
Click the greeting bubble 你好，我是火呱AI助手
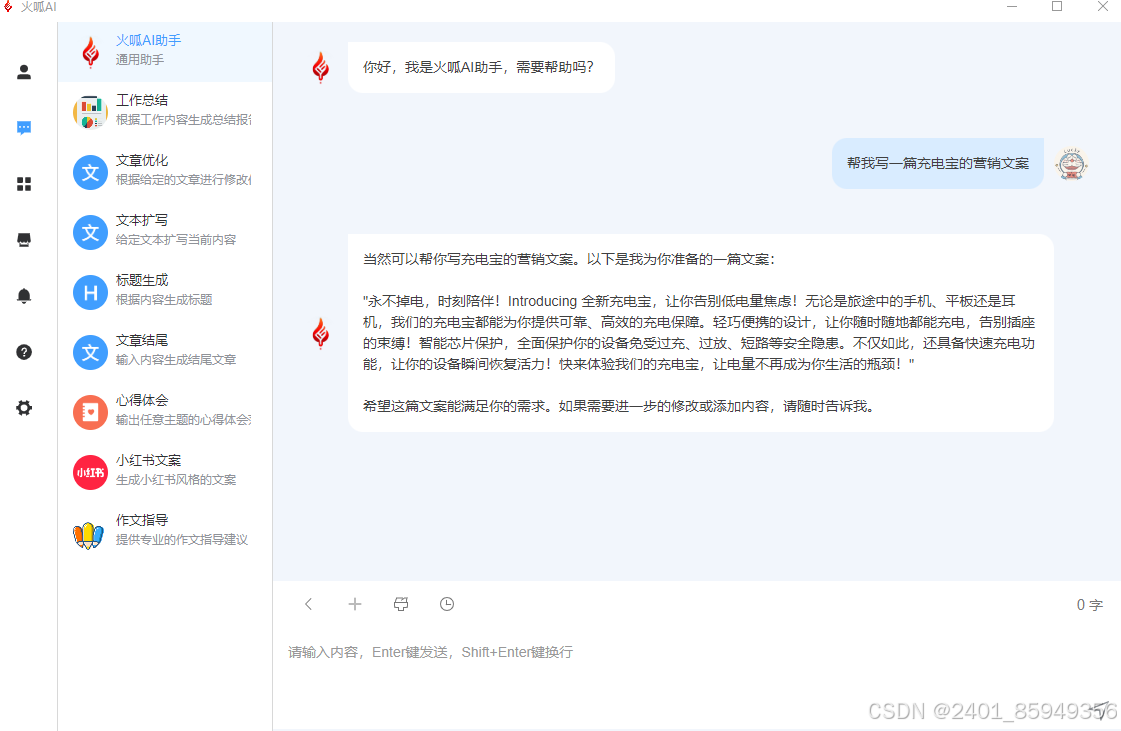pyautogui.click(x=481, y=67)
